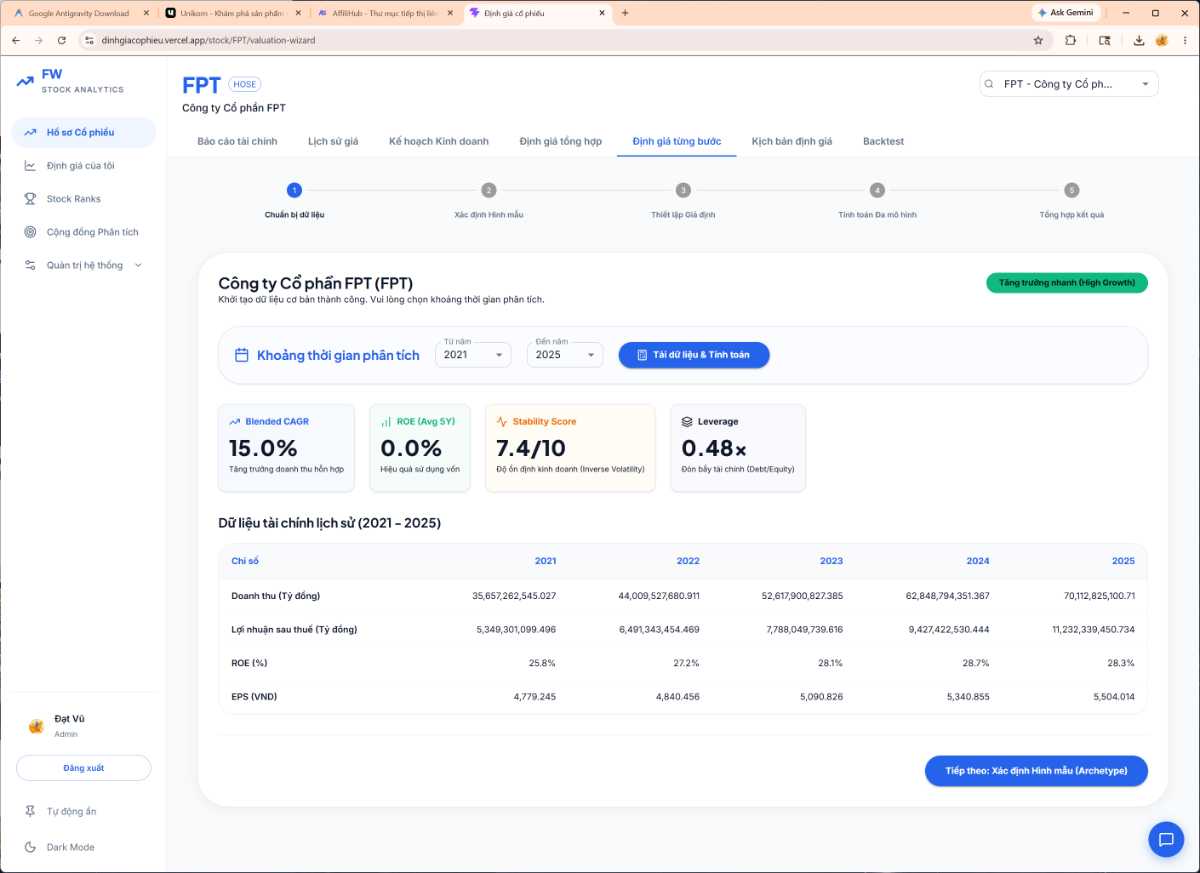Image resolution: width=1200 pixels, height=873 pixels.
Task: Click Tiếp theo: Xác định Hình mẫu button
Action: pos(1036,771)
